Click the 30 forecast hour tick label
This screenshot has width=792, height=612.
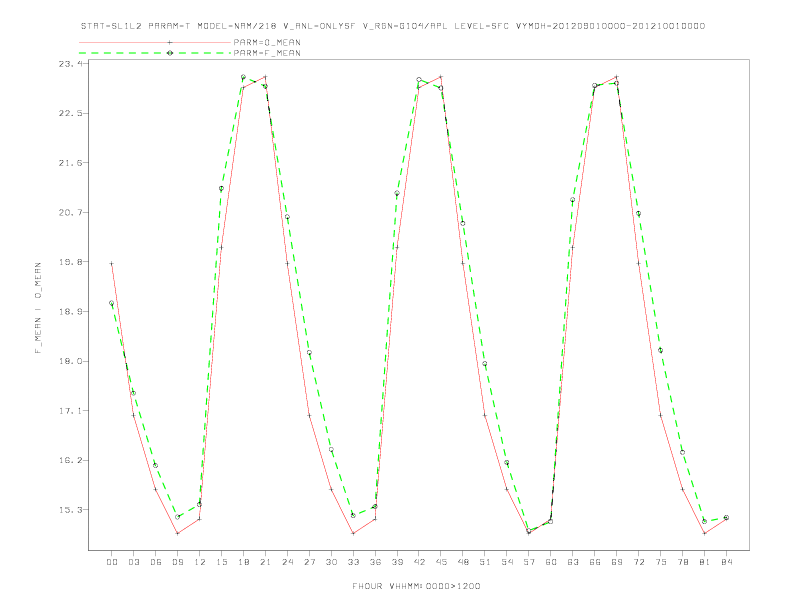click(x=331, y=562)
